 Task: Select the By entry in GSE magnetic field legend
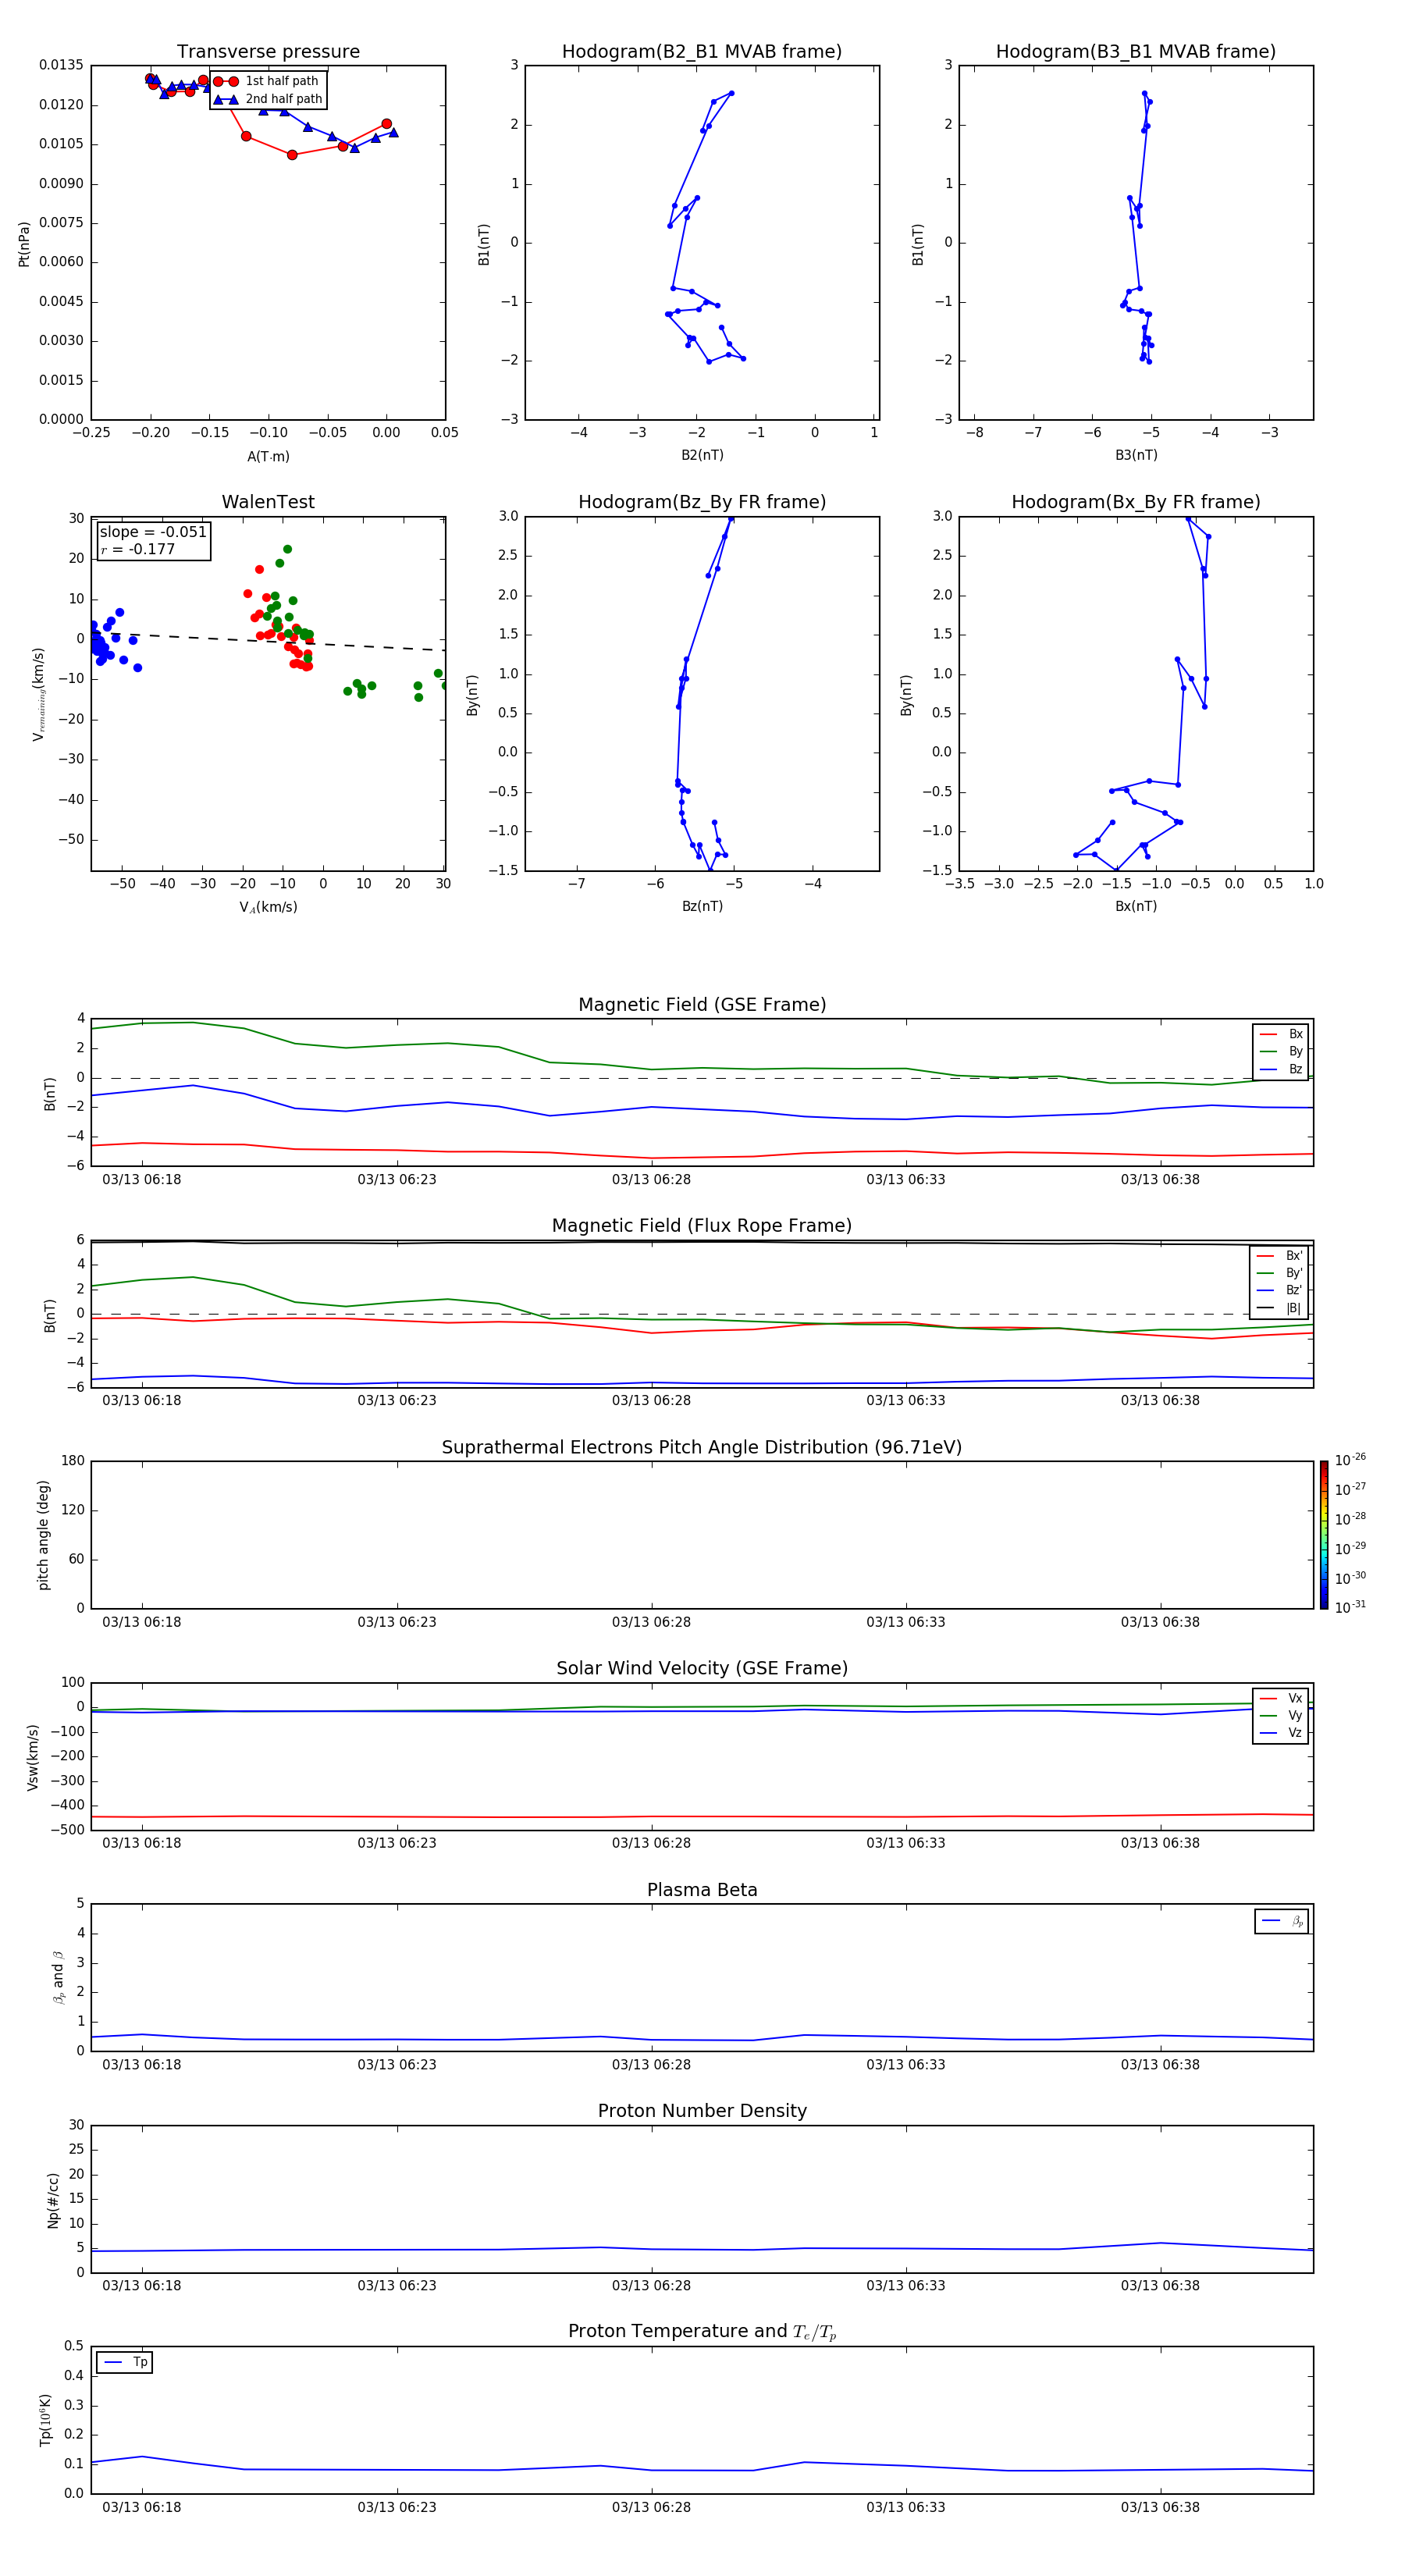coord(1282,1052)
